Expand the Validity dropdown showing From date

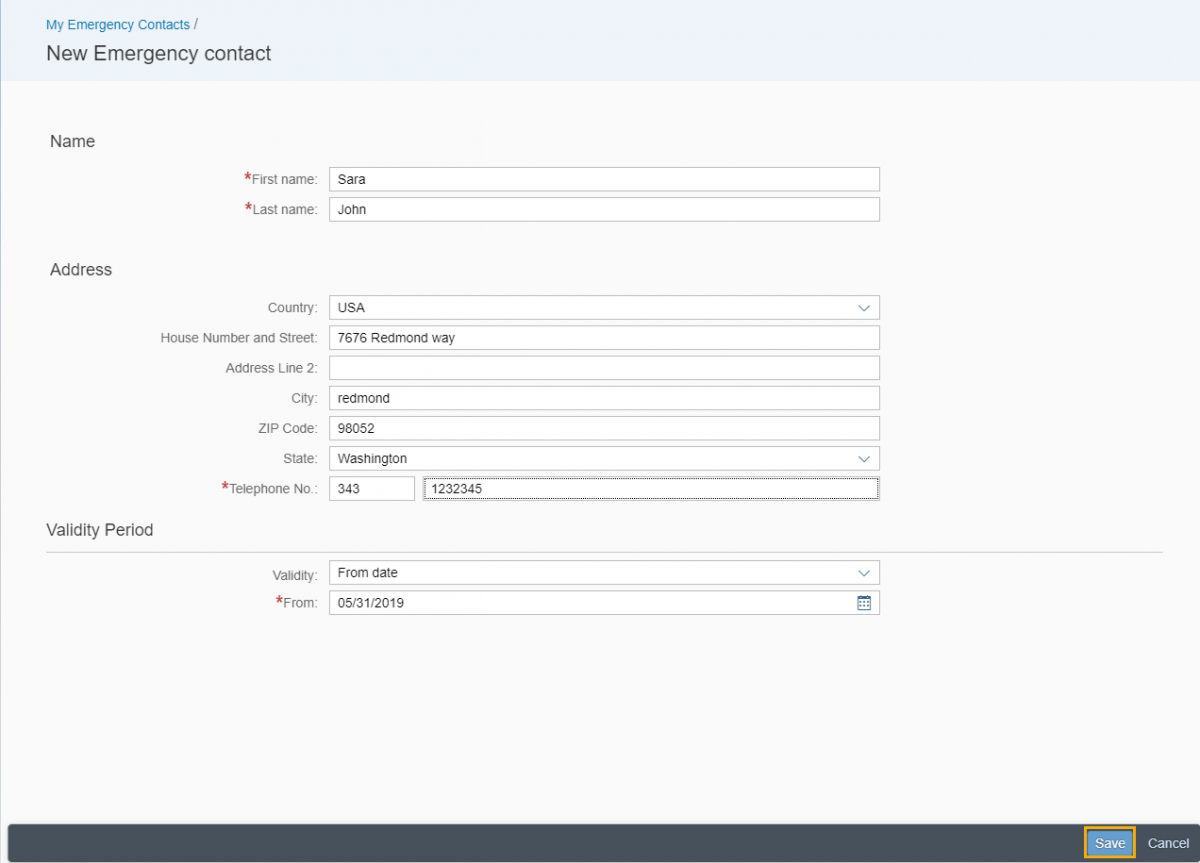tap(864, 573)
